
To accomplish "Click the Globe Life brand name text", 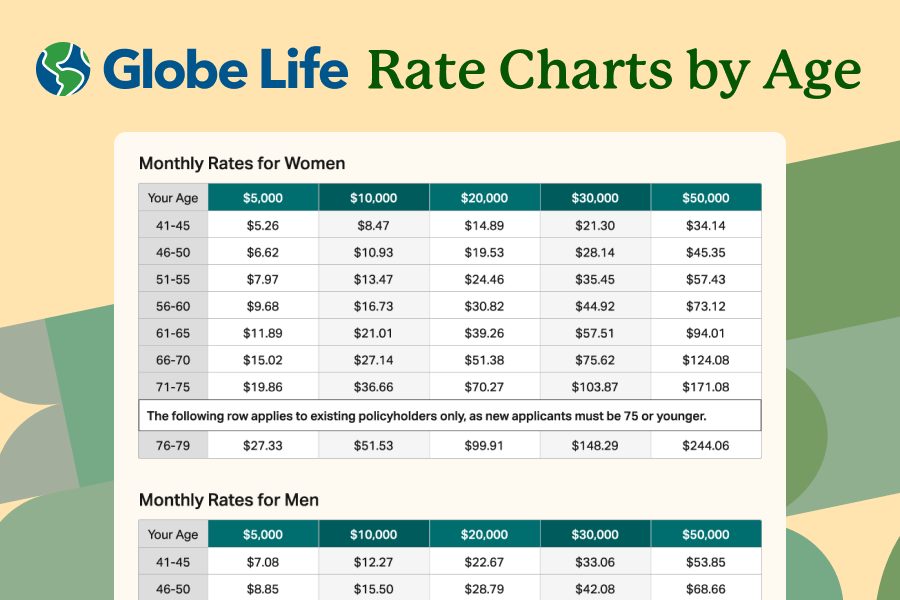I will pyautogui.click(x=226, y=69).
